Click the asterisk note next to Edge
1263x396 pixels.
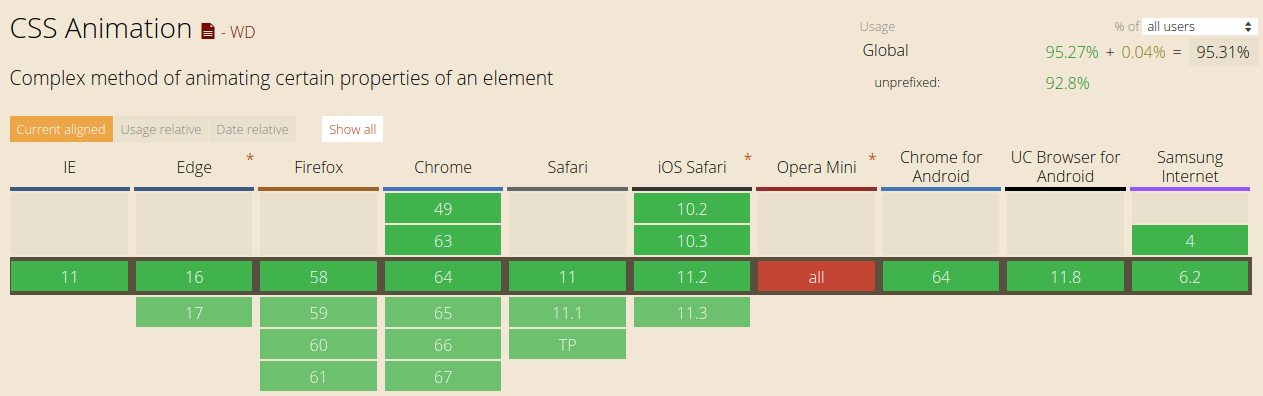coord(250,160)
